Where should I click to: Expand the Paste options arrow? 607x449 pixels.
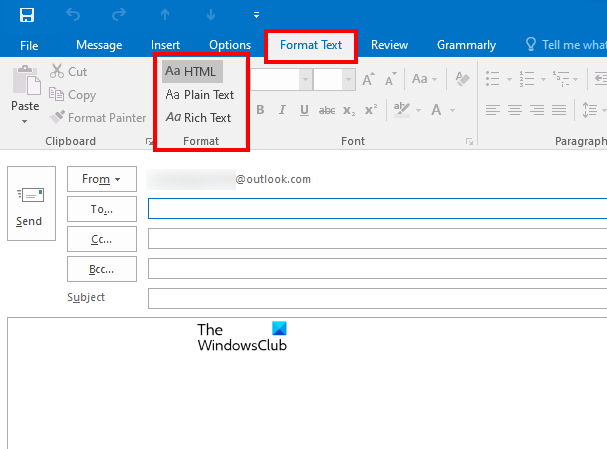(24, 122)
